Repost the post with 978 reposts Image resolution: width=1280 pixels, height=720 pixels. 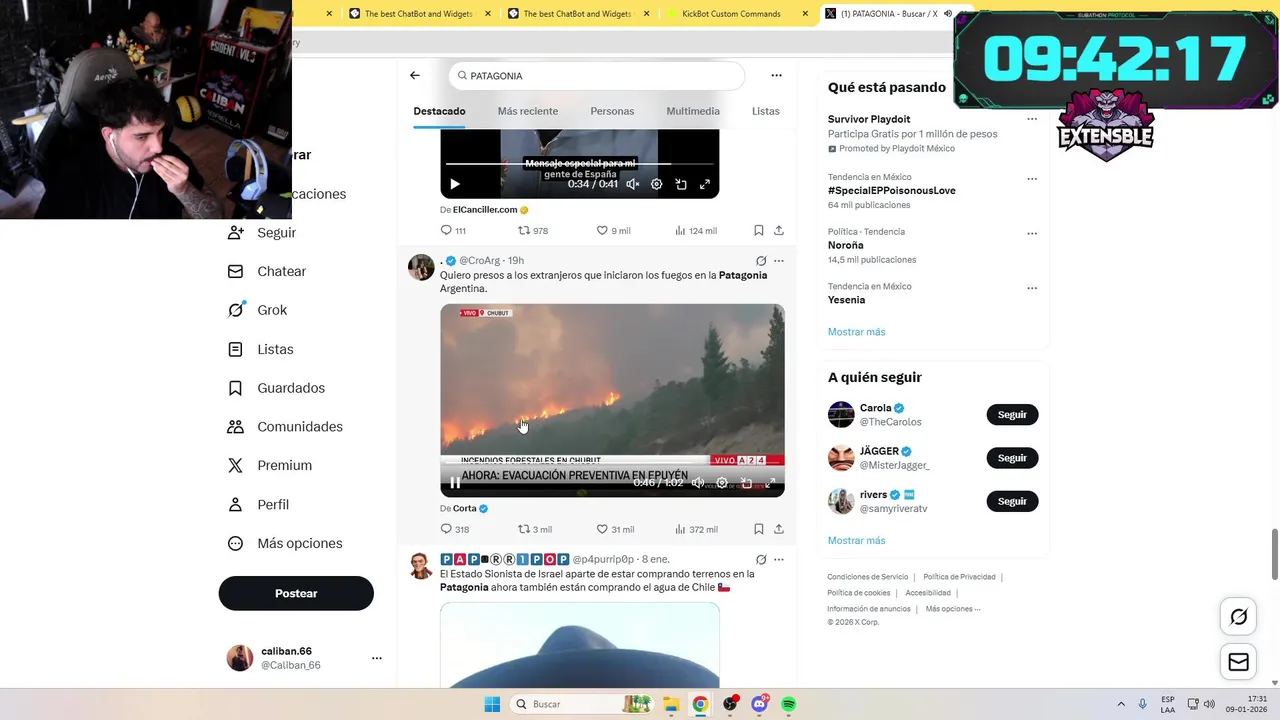coord(532,231)
